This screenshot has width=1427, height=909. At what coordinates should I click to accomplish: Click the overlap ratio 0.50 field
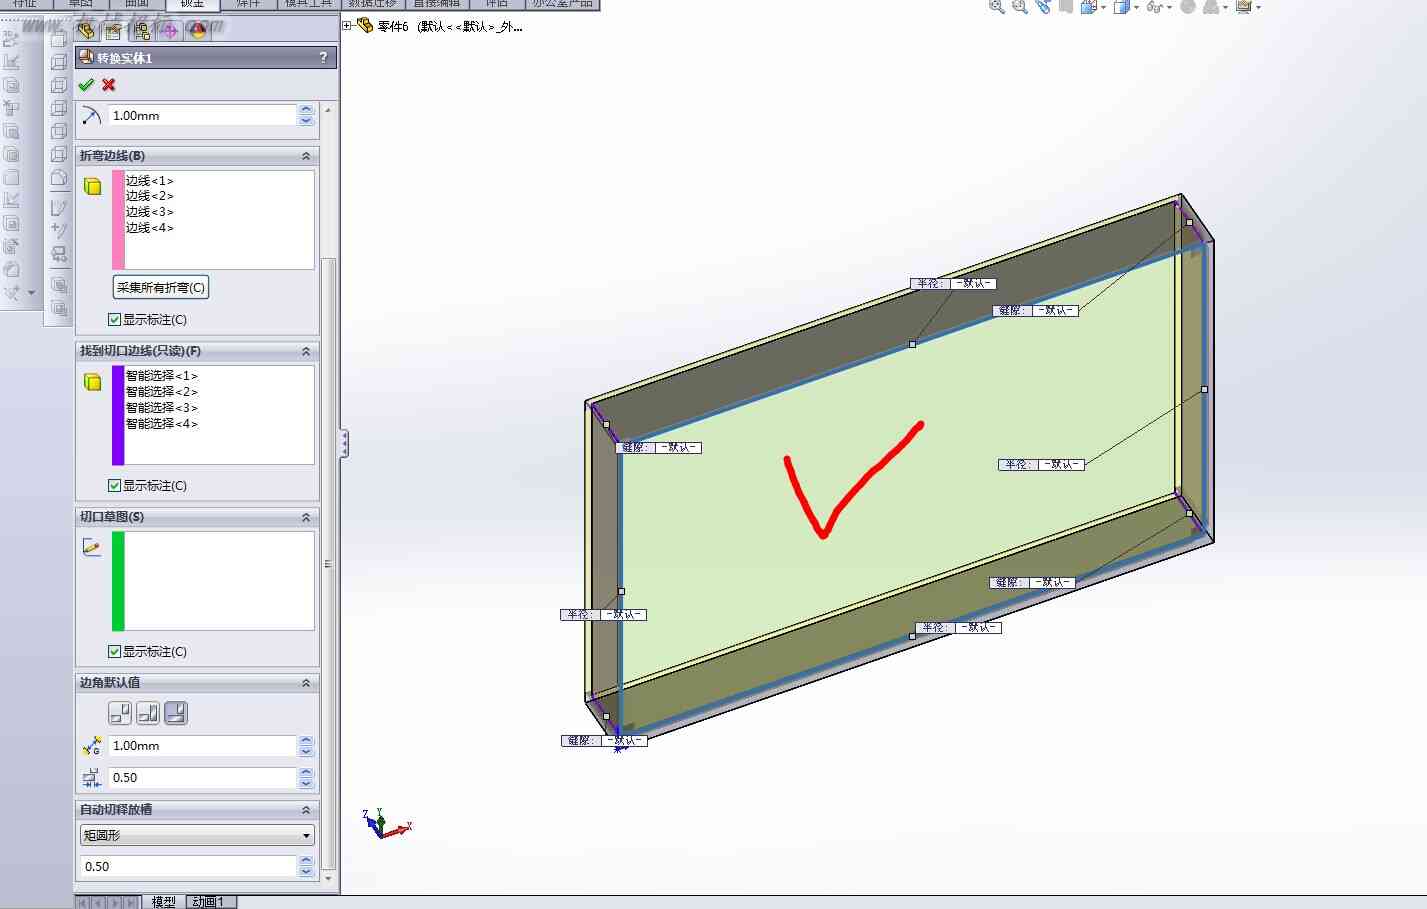203,778
